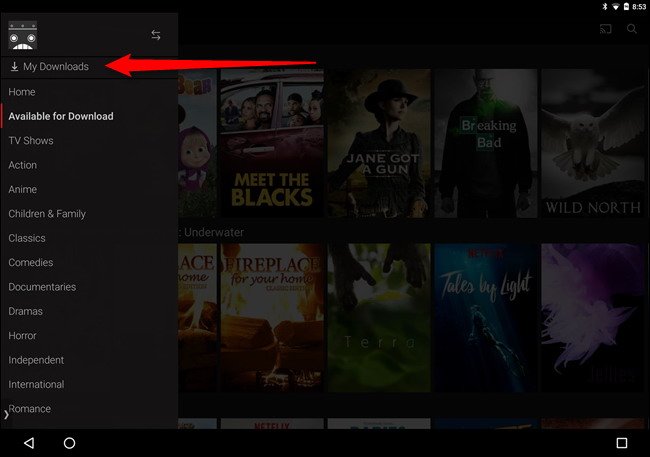Tap the Cast screen icon

606,29
